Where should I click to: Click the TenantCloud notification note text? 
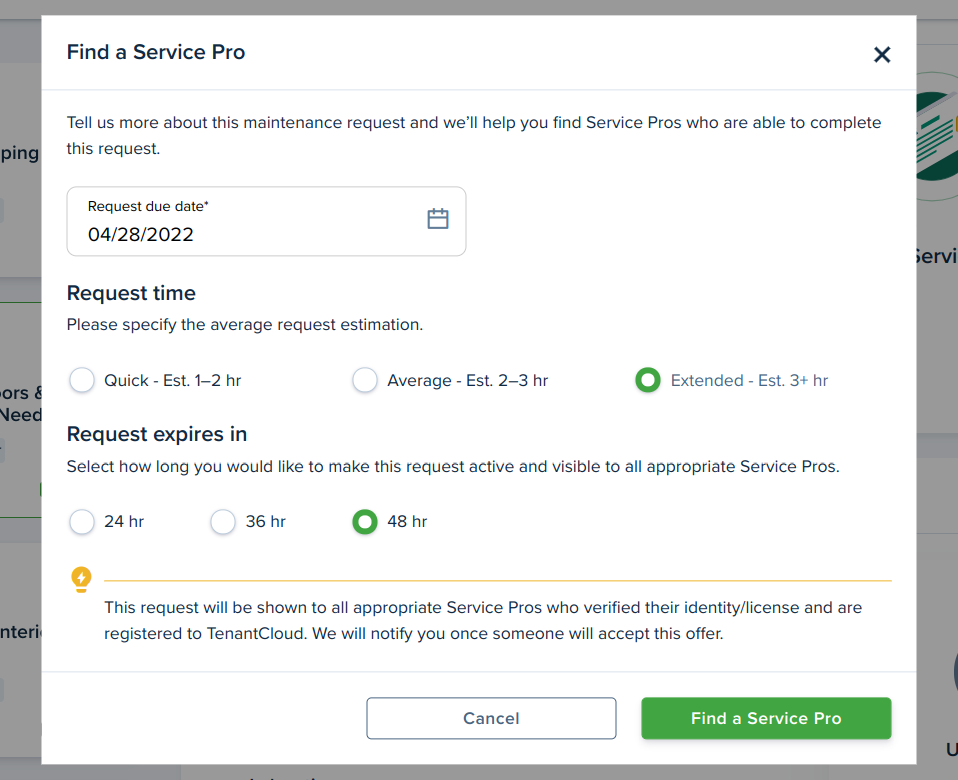click(484, 621)
